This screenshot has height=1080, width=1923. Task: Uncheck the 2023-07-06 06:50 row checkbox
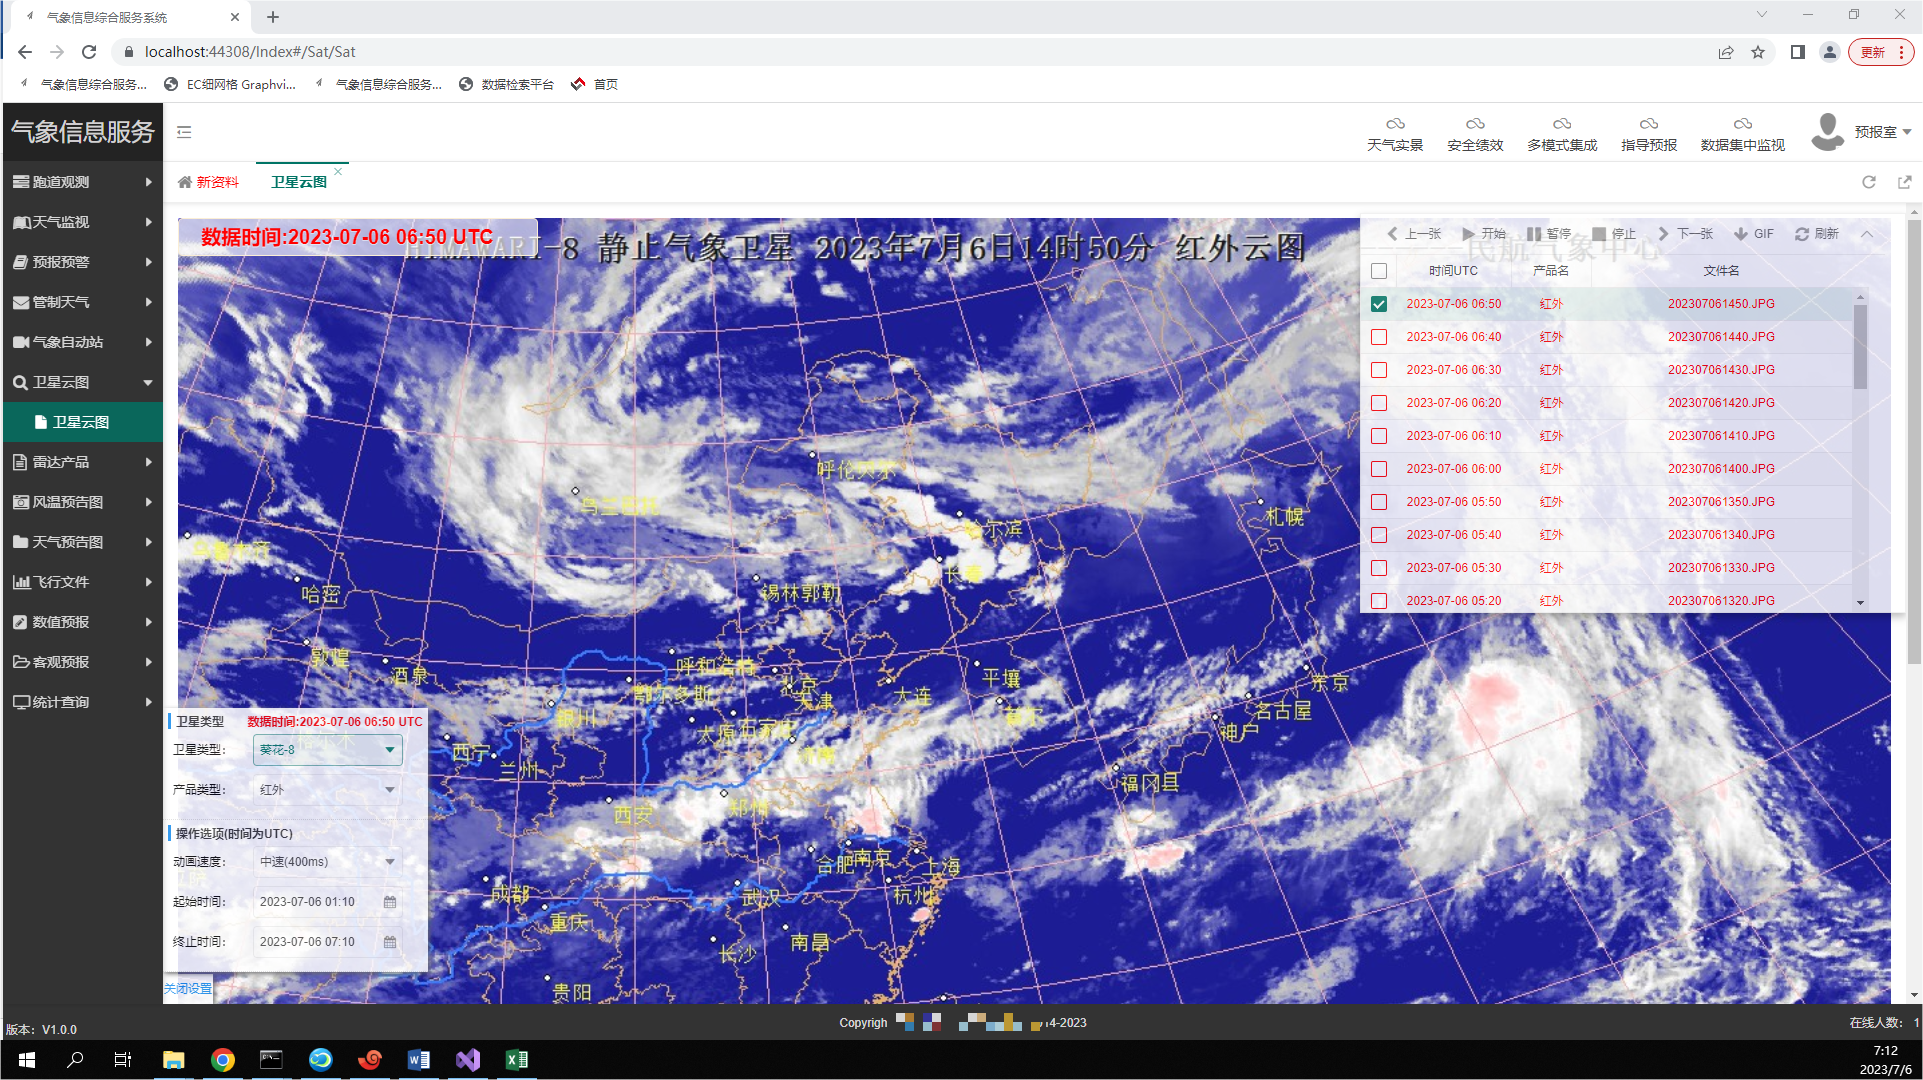coord(1379,304)
